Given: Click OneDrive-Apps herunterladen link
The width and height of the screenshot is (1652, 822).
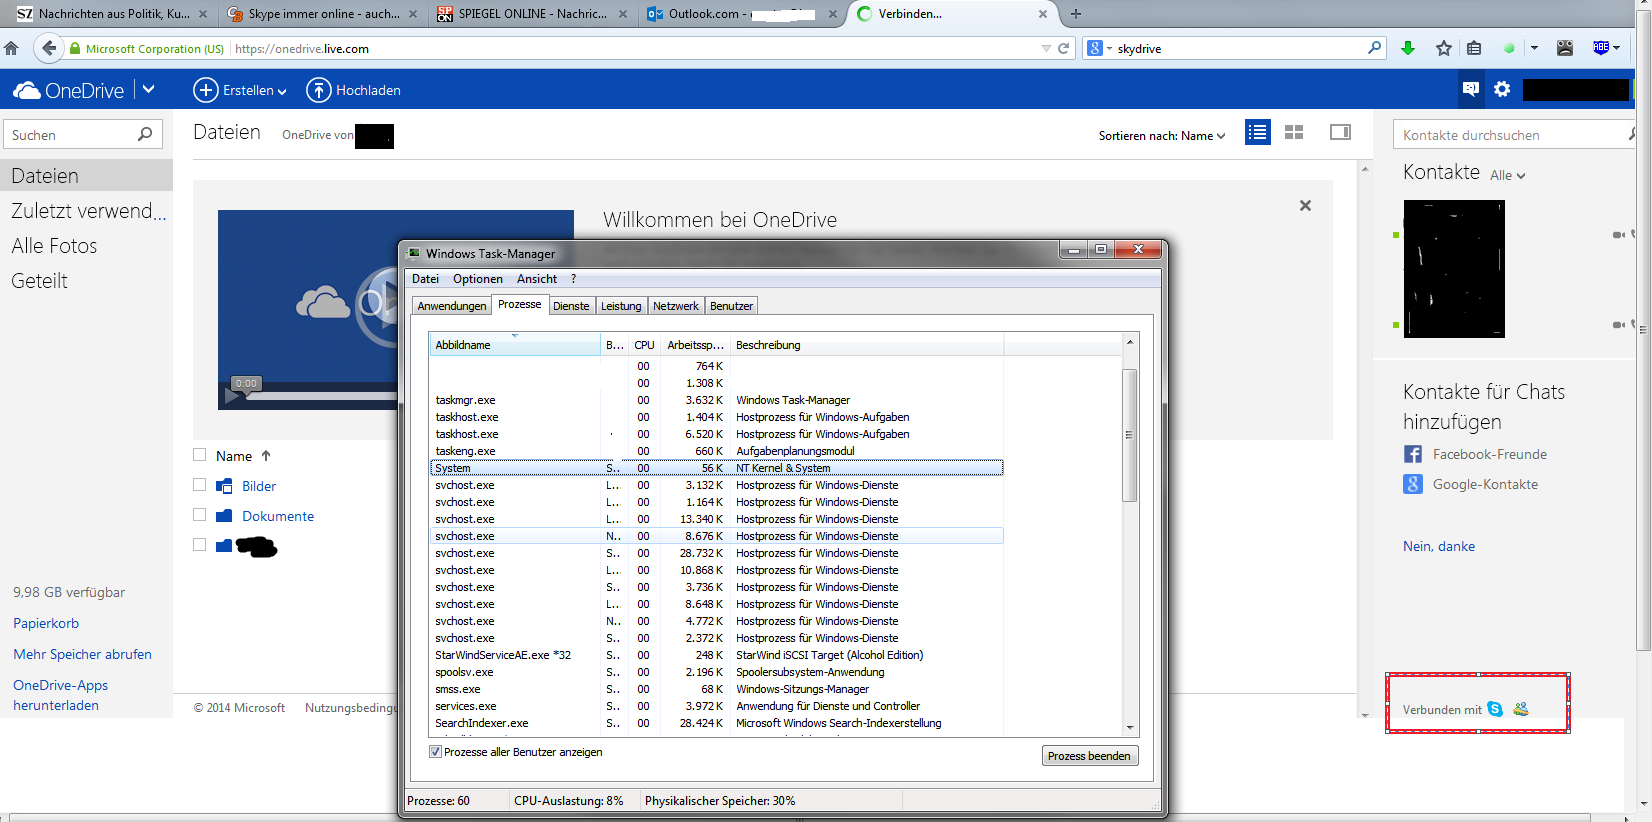Looking at the screenshot, I should point(60,695).
